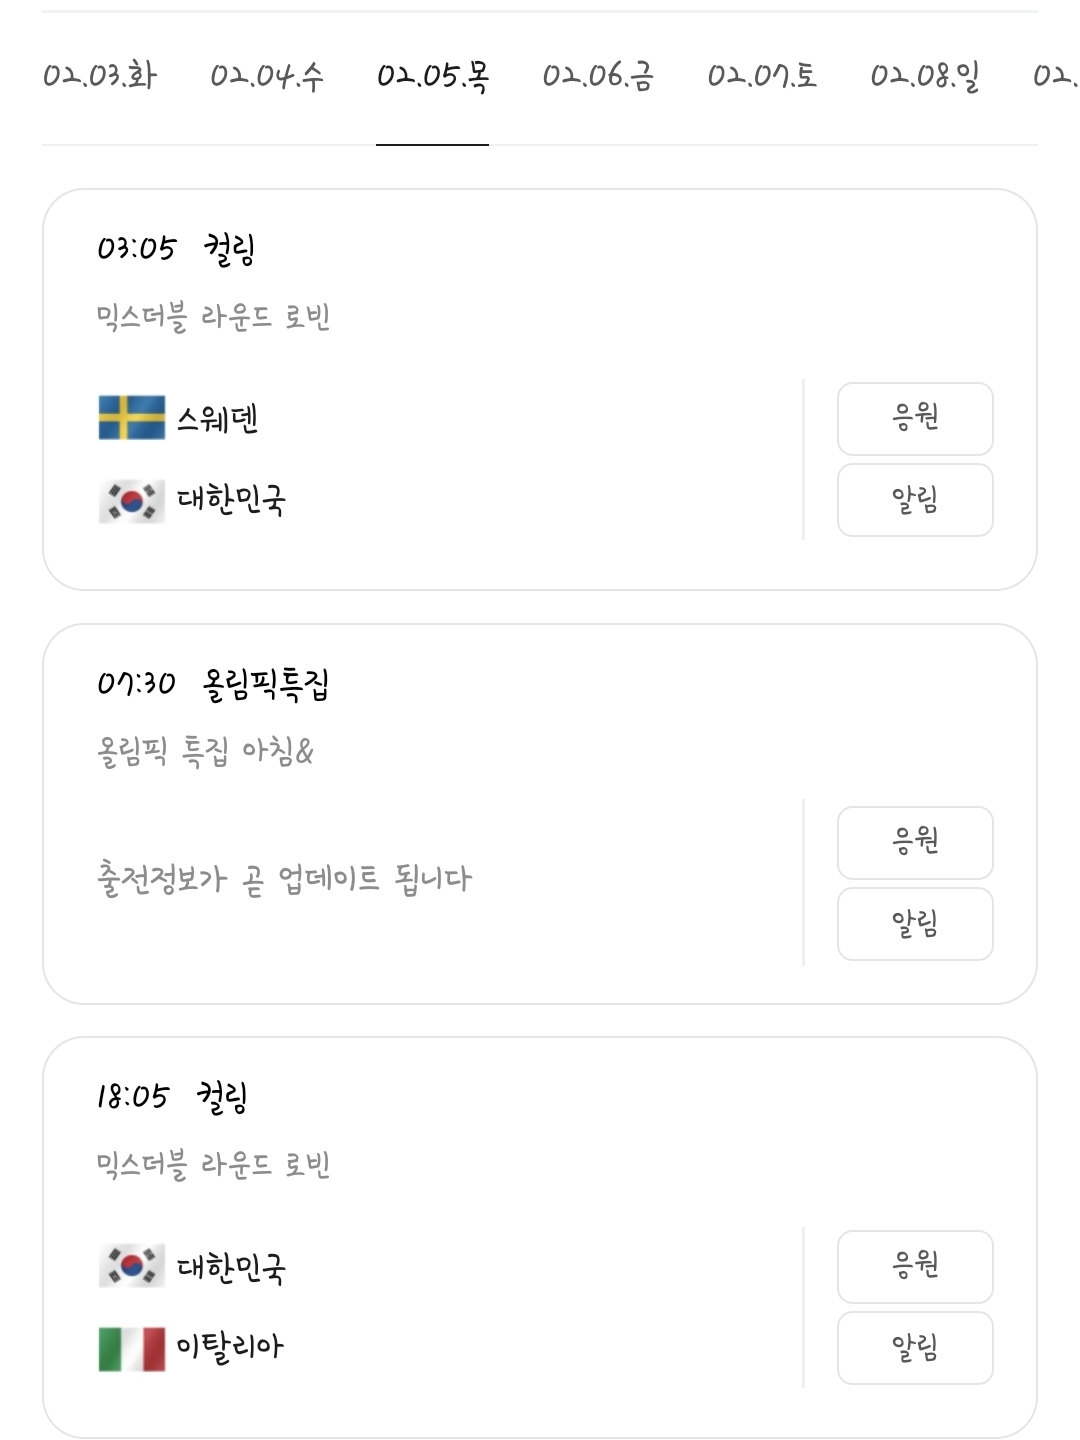Enable 알림 for the 03:05 curling match
Image resolution: width=1080 pixels, height=1440 pixels.
[915, 500]
